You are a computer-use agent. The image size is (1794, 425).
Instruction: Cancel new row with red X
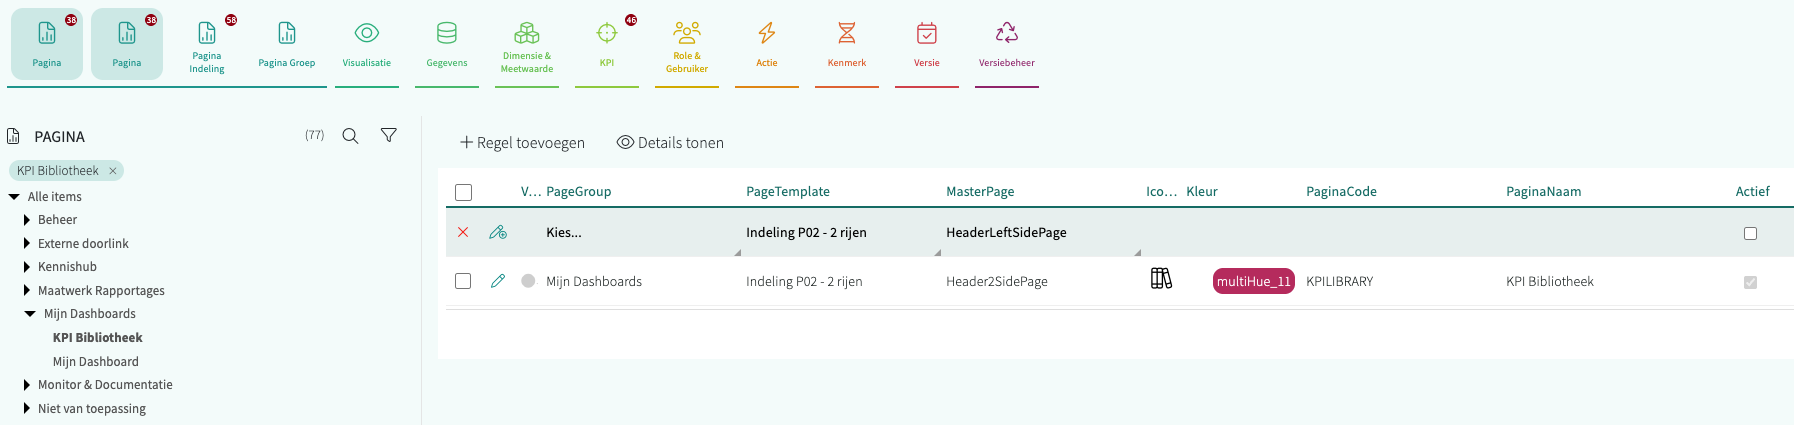pos(463,232)
